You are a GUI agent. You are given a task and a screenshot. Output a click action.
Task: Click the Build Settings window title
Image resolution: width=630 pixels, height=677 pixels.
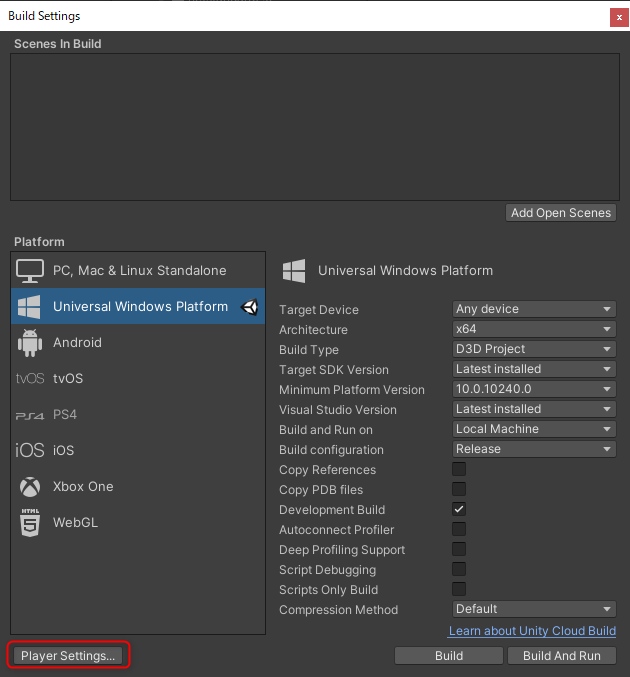(x=44, y=16)
